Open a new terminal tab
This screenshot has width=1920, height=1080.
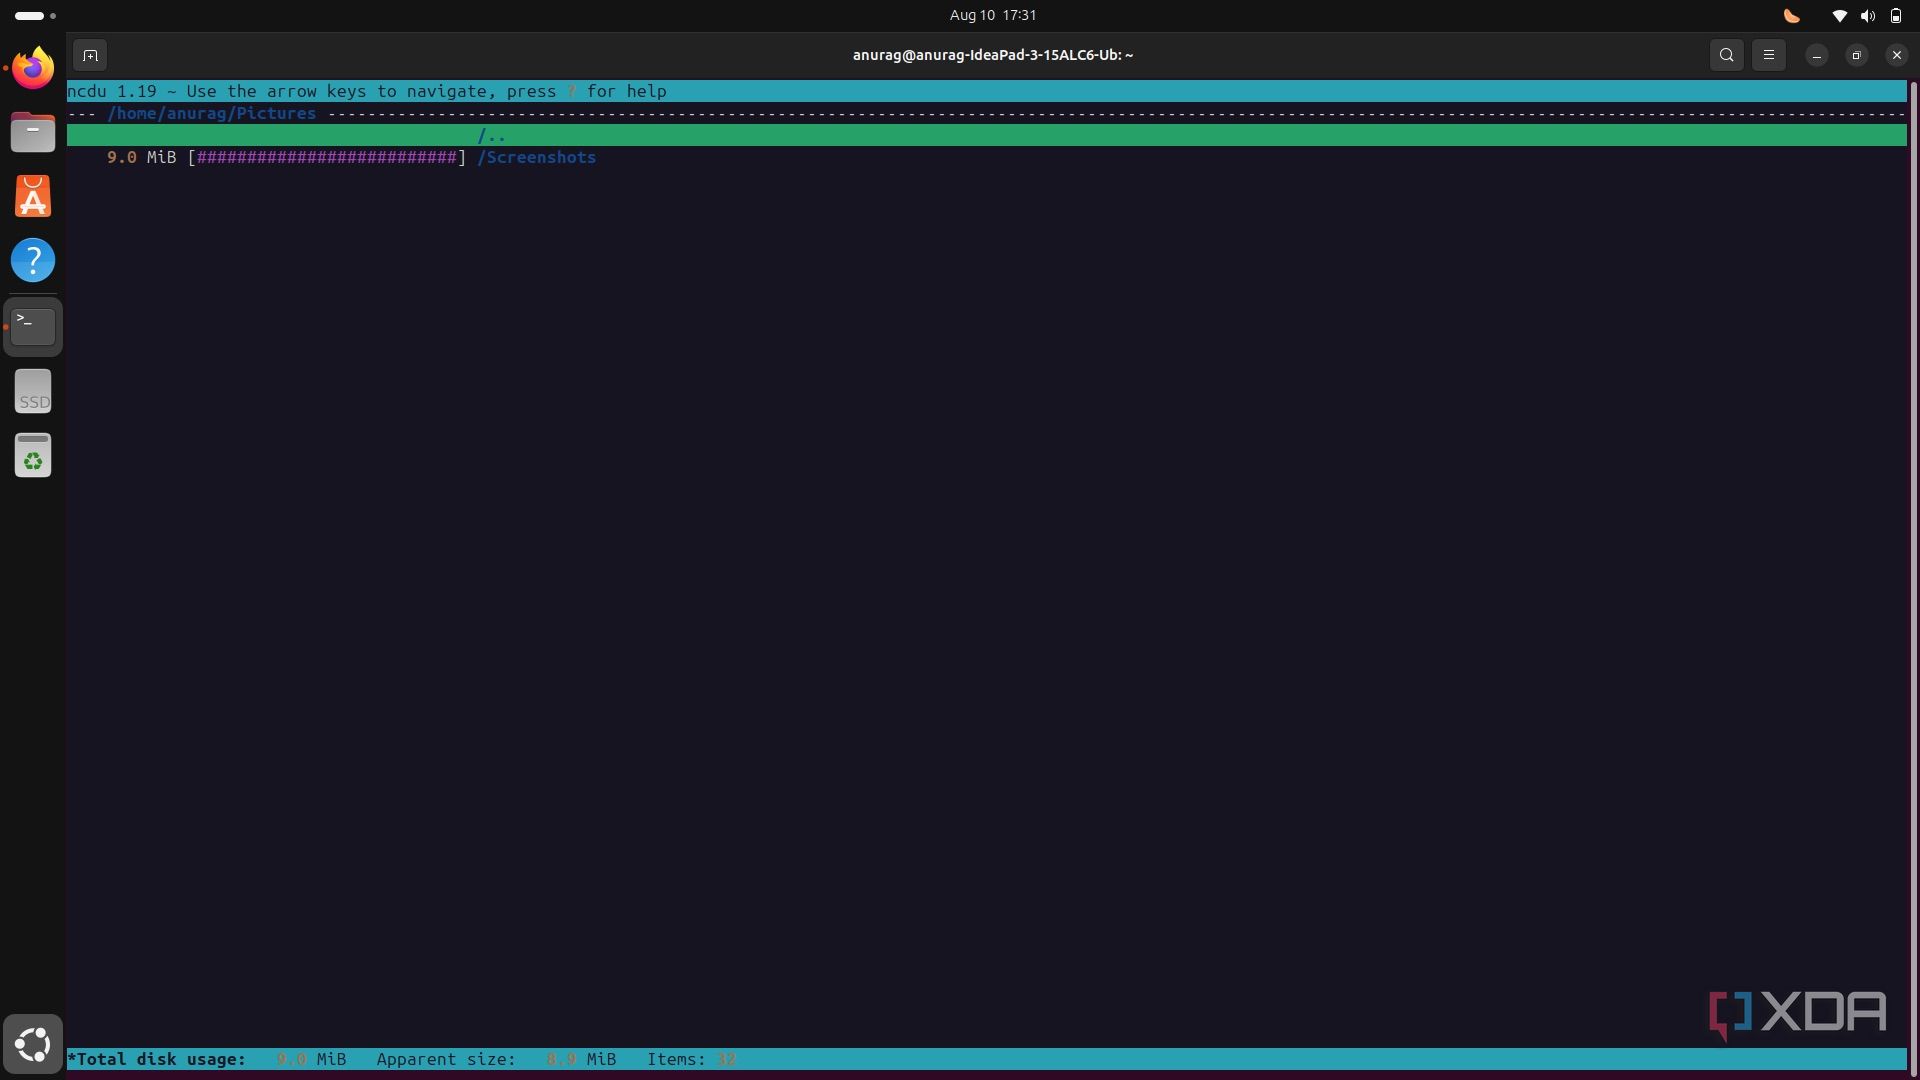(x=90, y=55)
